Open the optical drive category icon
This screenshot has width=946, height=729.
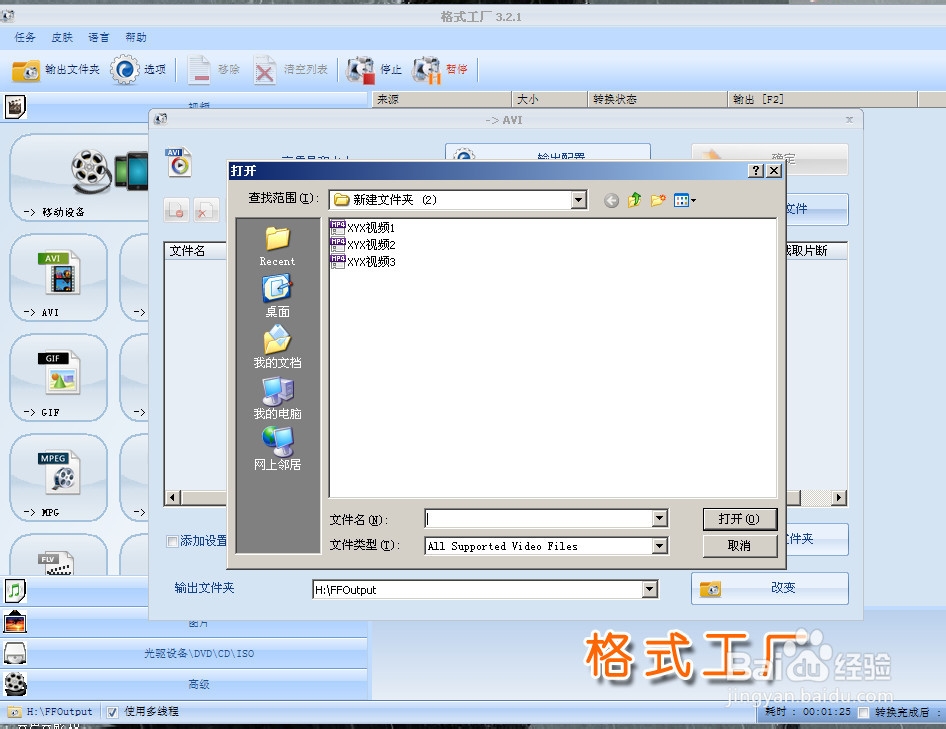(15, 653)
